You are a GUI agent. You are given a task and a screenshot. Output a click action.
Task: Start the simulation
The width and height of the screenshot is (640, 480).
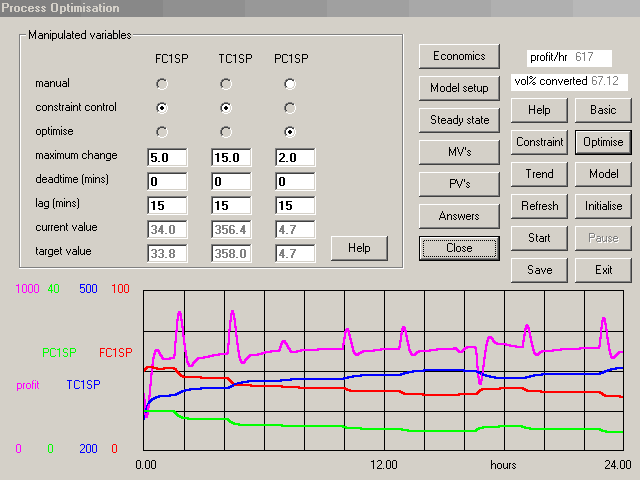click(x=539, y=238)
